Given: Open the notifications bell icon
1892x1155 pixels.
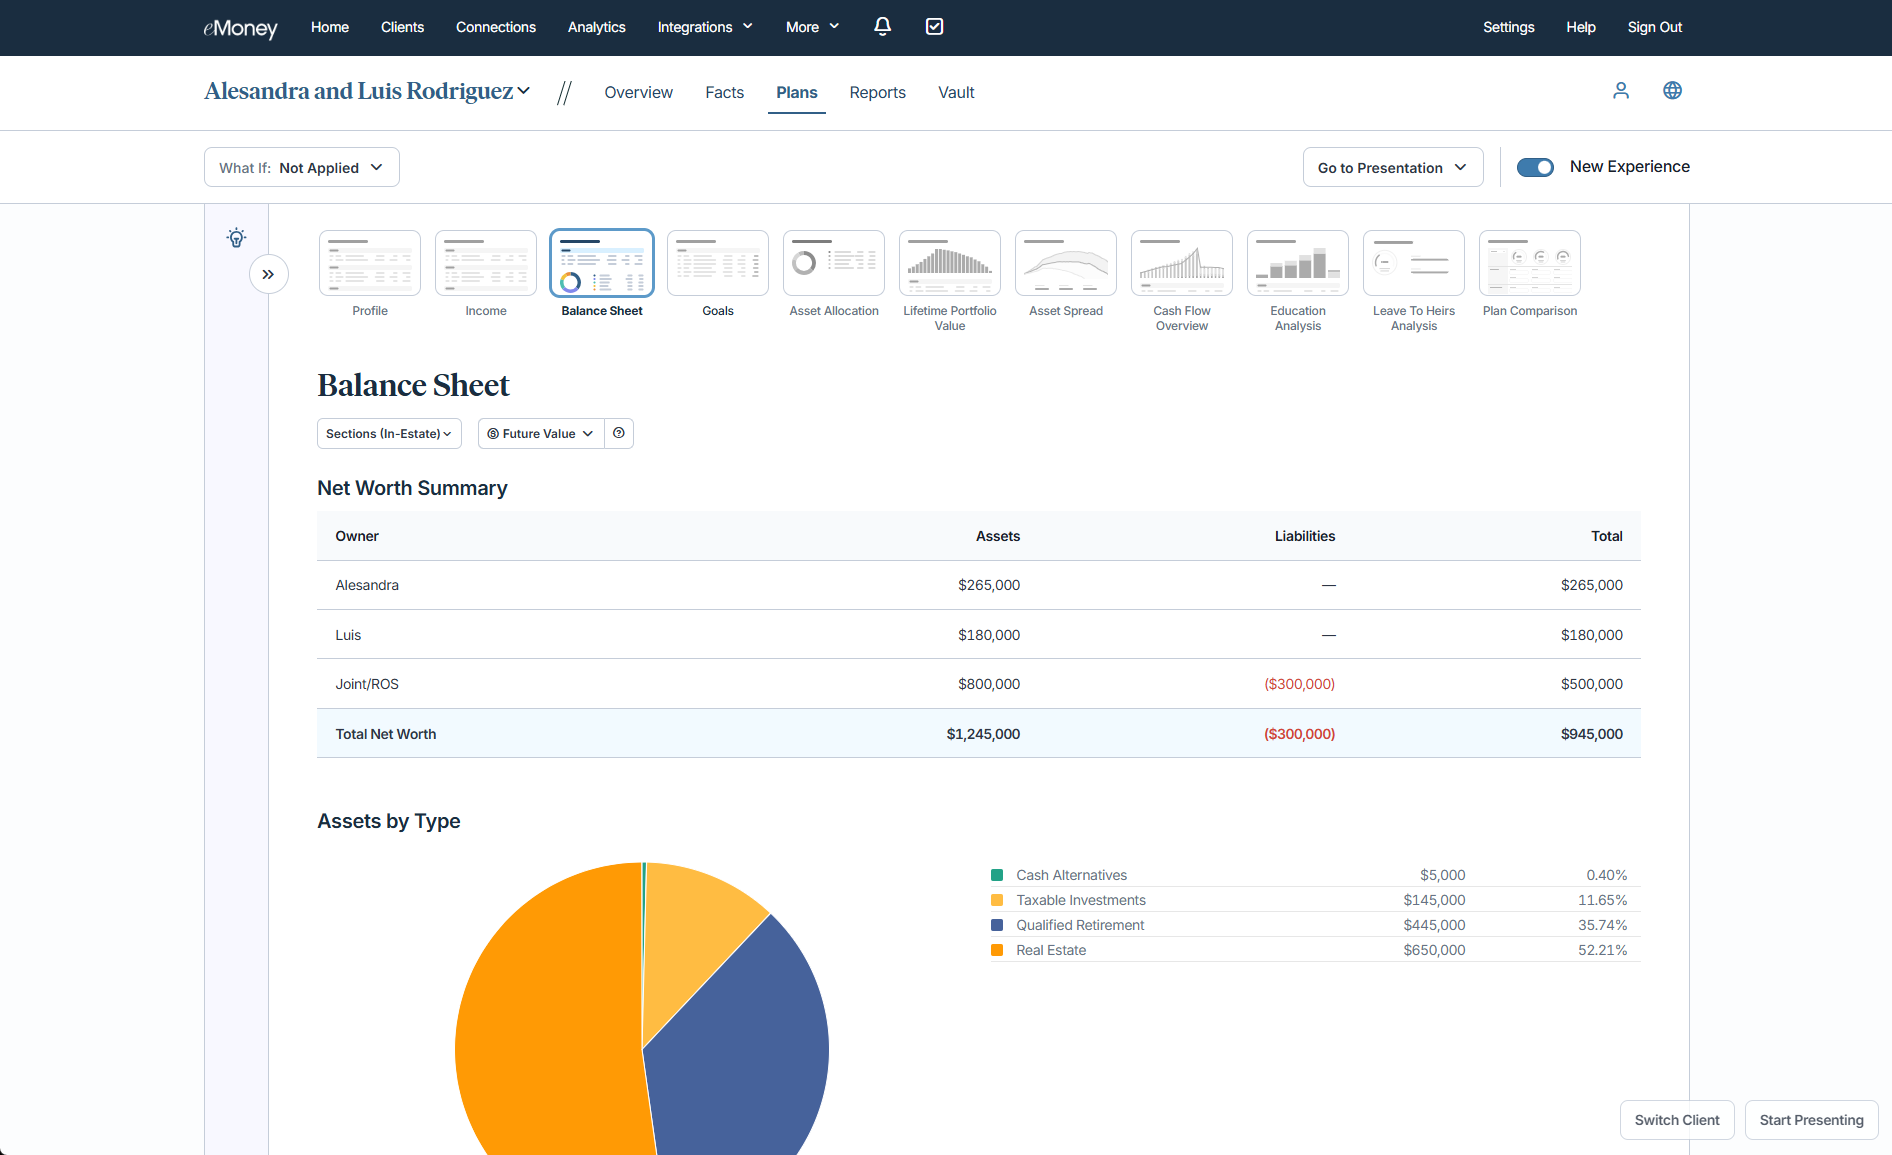Looking at the screenshot, I should [882, 27].
